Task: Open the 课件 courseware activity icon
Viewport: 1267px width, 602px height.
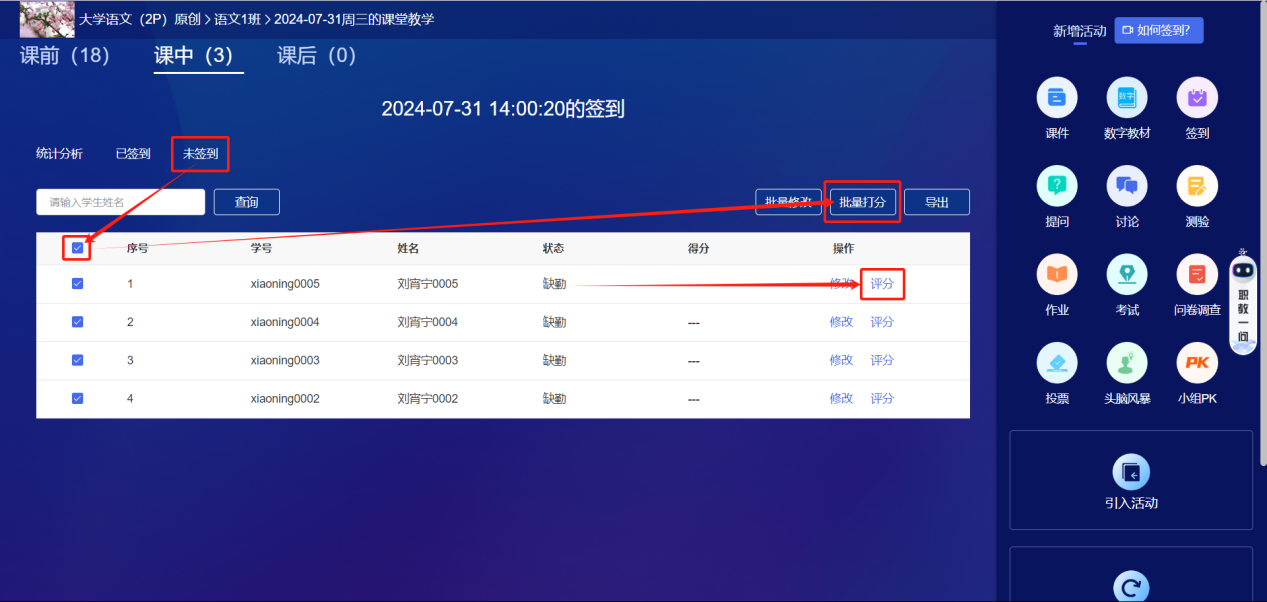Action: [1057, 98]
